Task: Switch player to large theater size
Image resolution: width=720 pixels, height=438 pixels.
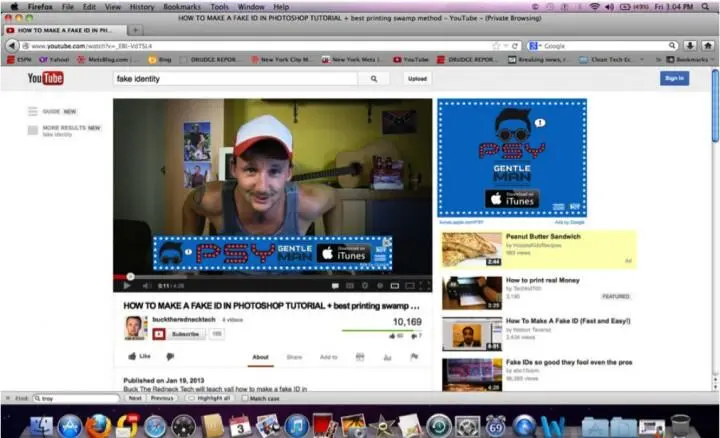Action: 410,286
